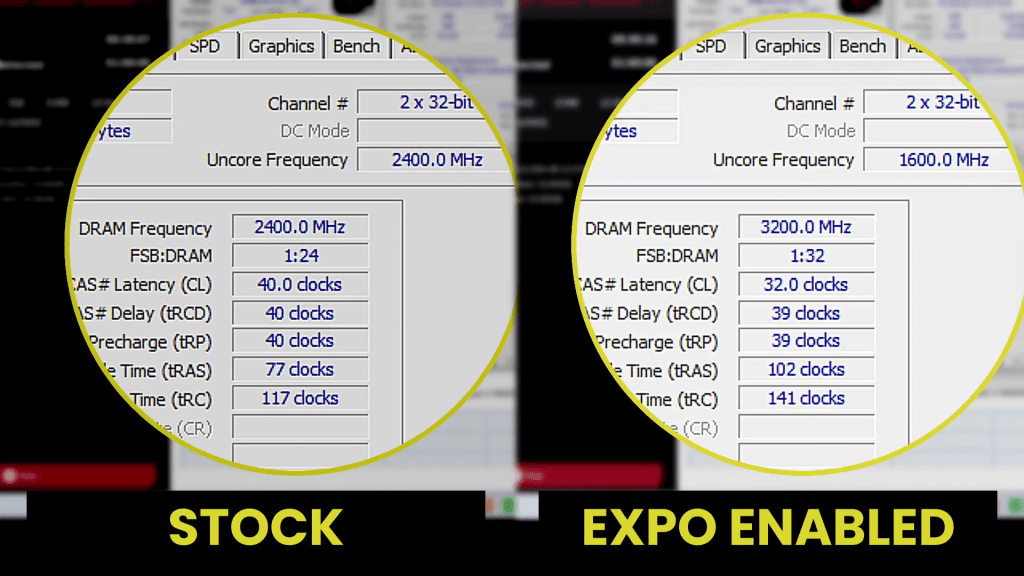Click the 141 clocks tRC value
Screen dimensions: 1024x576
pos(807,398)
